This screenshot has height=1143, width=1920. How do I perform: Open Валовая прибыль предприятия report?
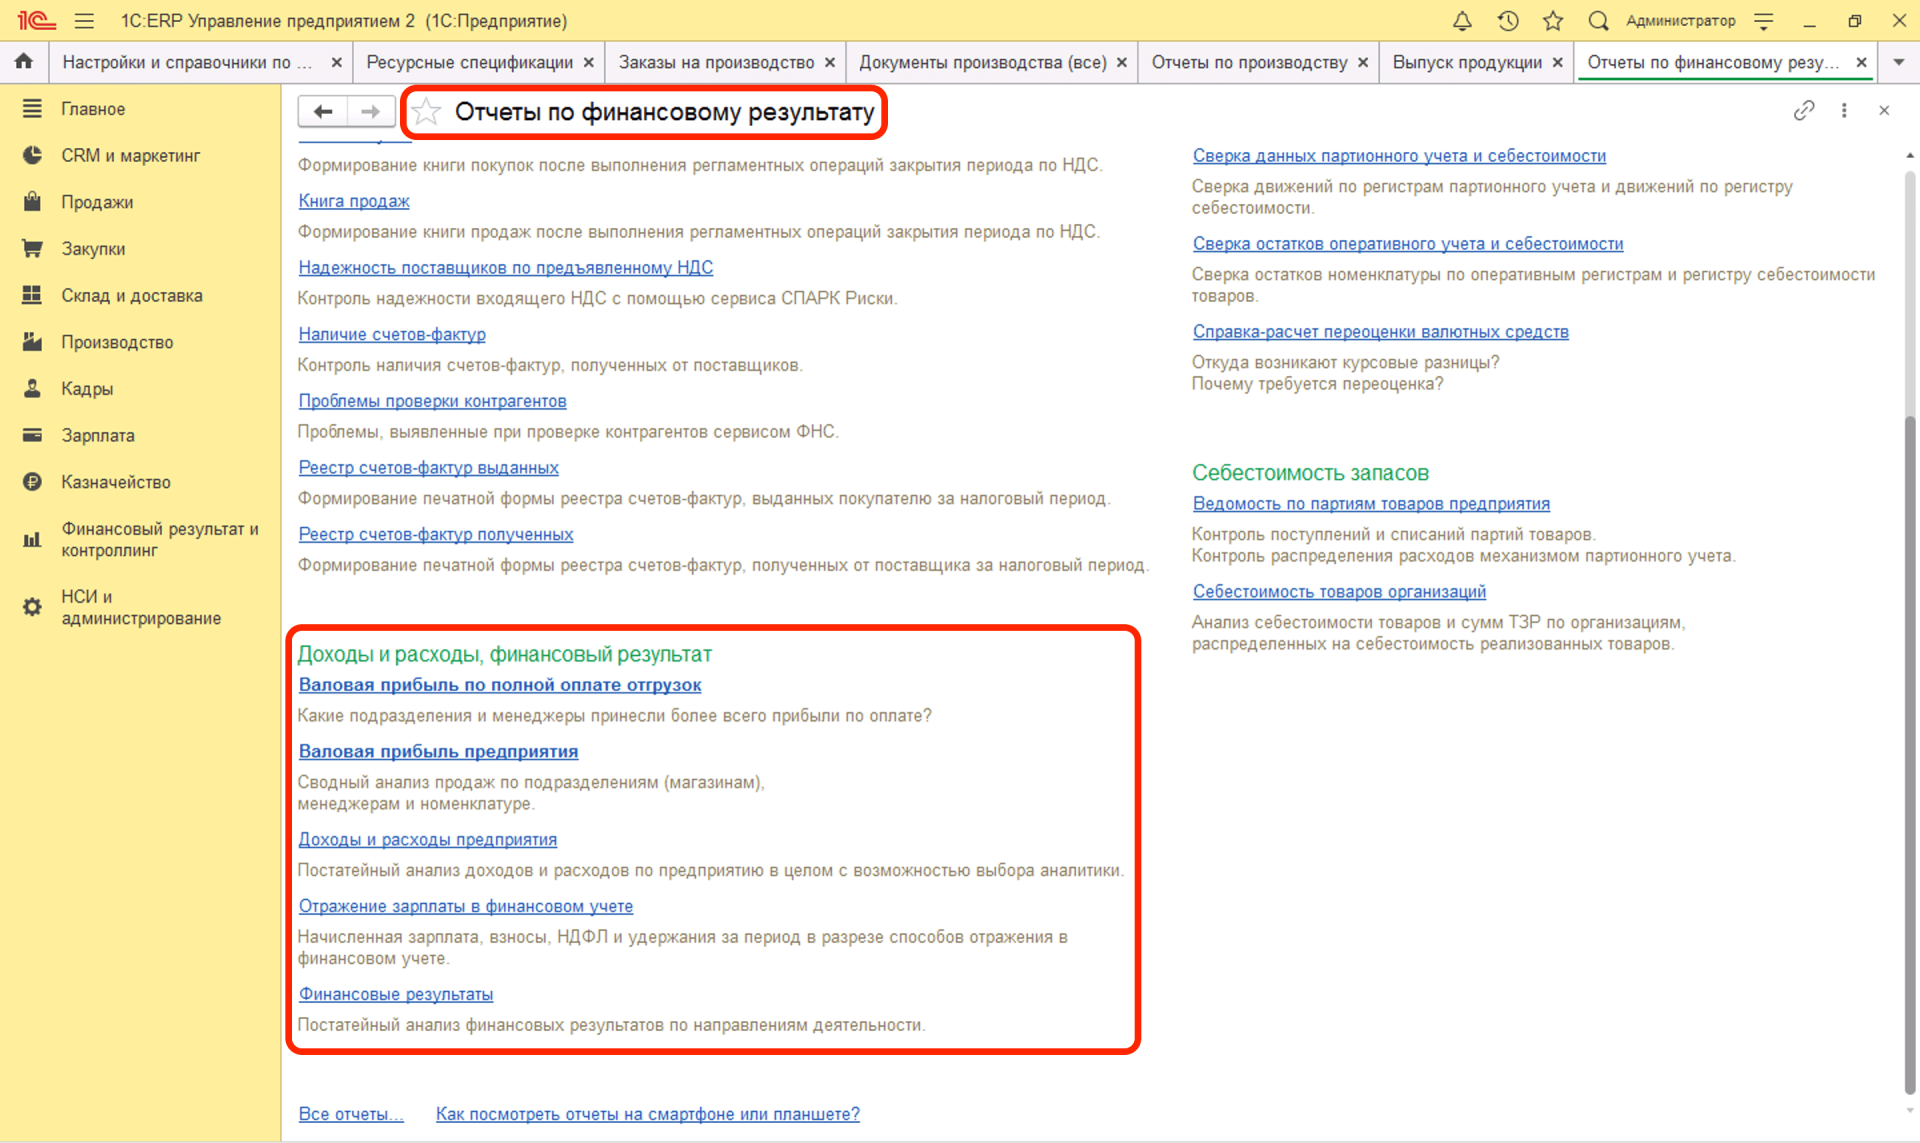coord(438,751)
